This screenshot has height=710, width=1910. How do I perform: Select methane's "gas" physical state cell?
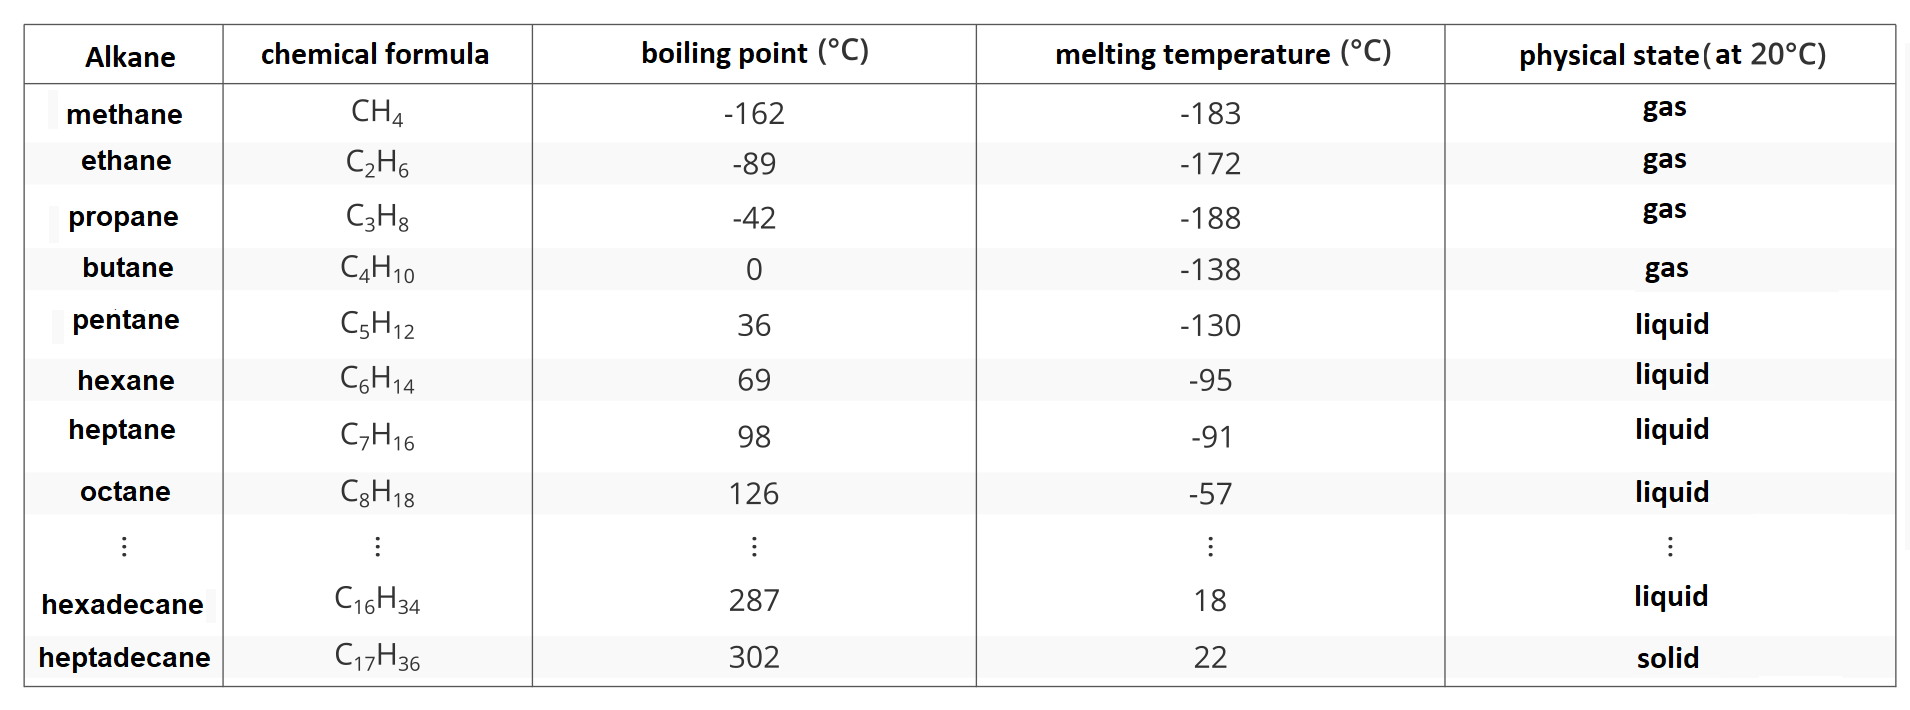pyautogui.click(x=1664, y=108)
